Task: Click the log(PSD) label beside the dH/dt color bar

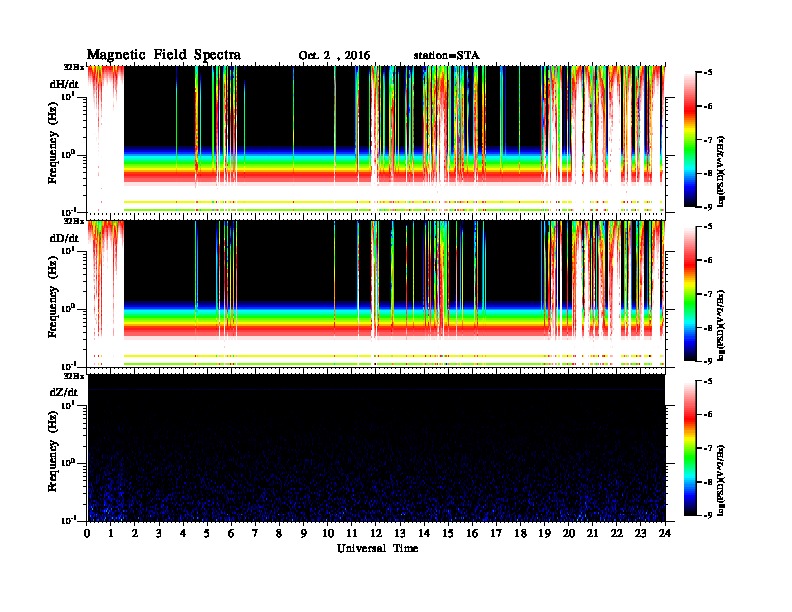Action: (x=721, y=172)
